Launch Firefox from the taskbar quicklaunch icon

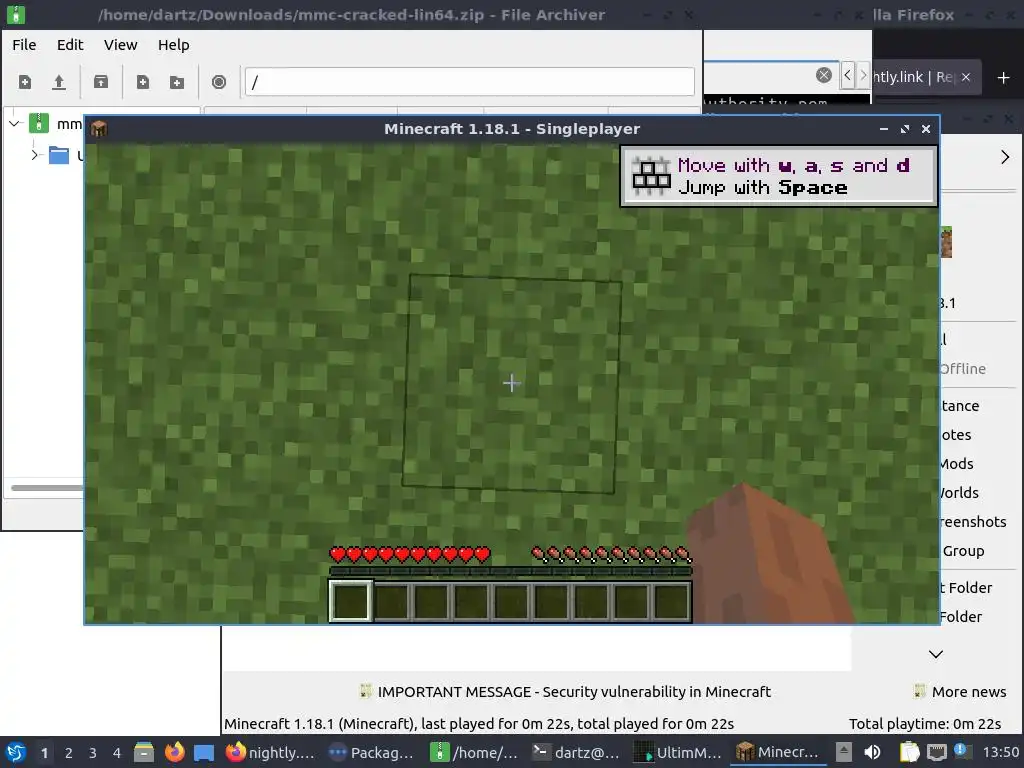pyautogui.click(x=174, y=752)
